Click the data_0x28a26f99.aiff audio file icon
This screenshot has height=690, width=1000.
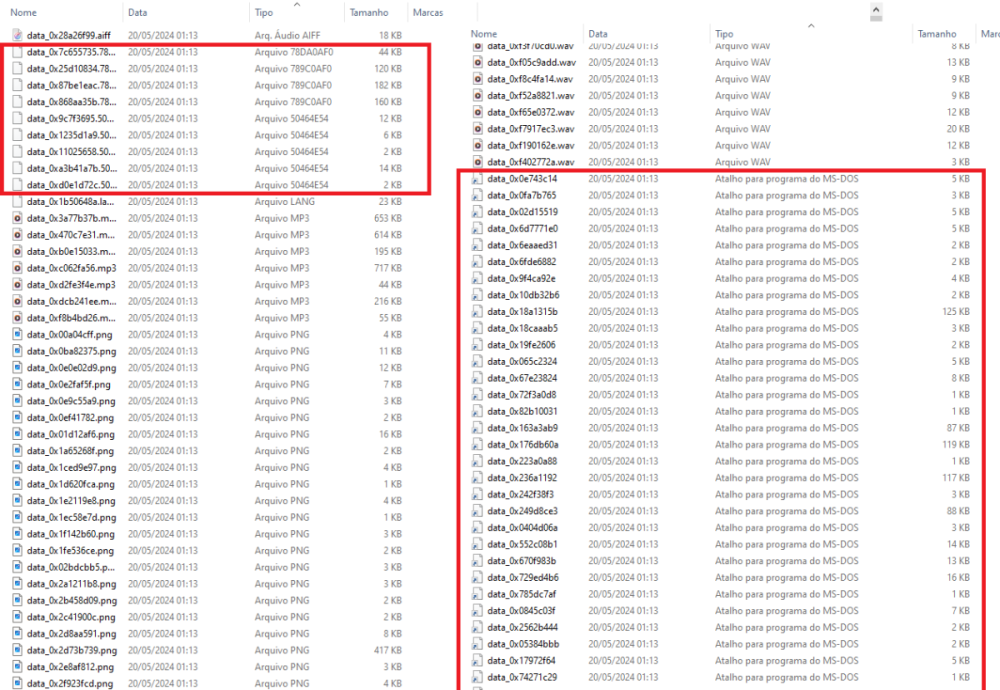click(x=18, y=35)
